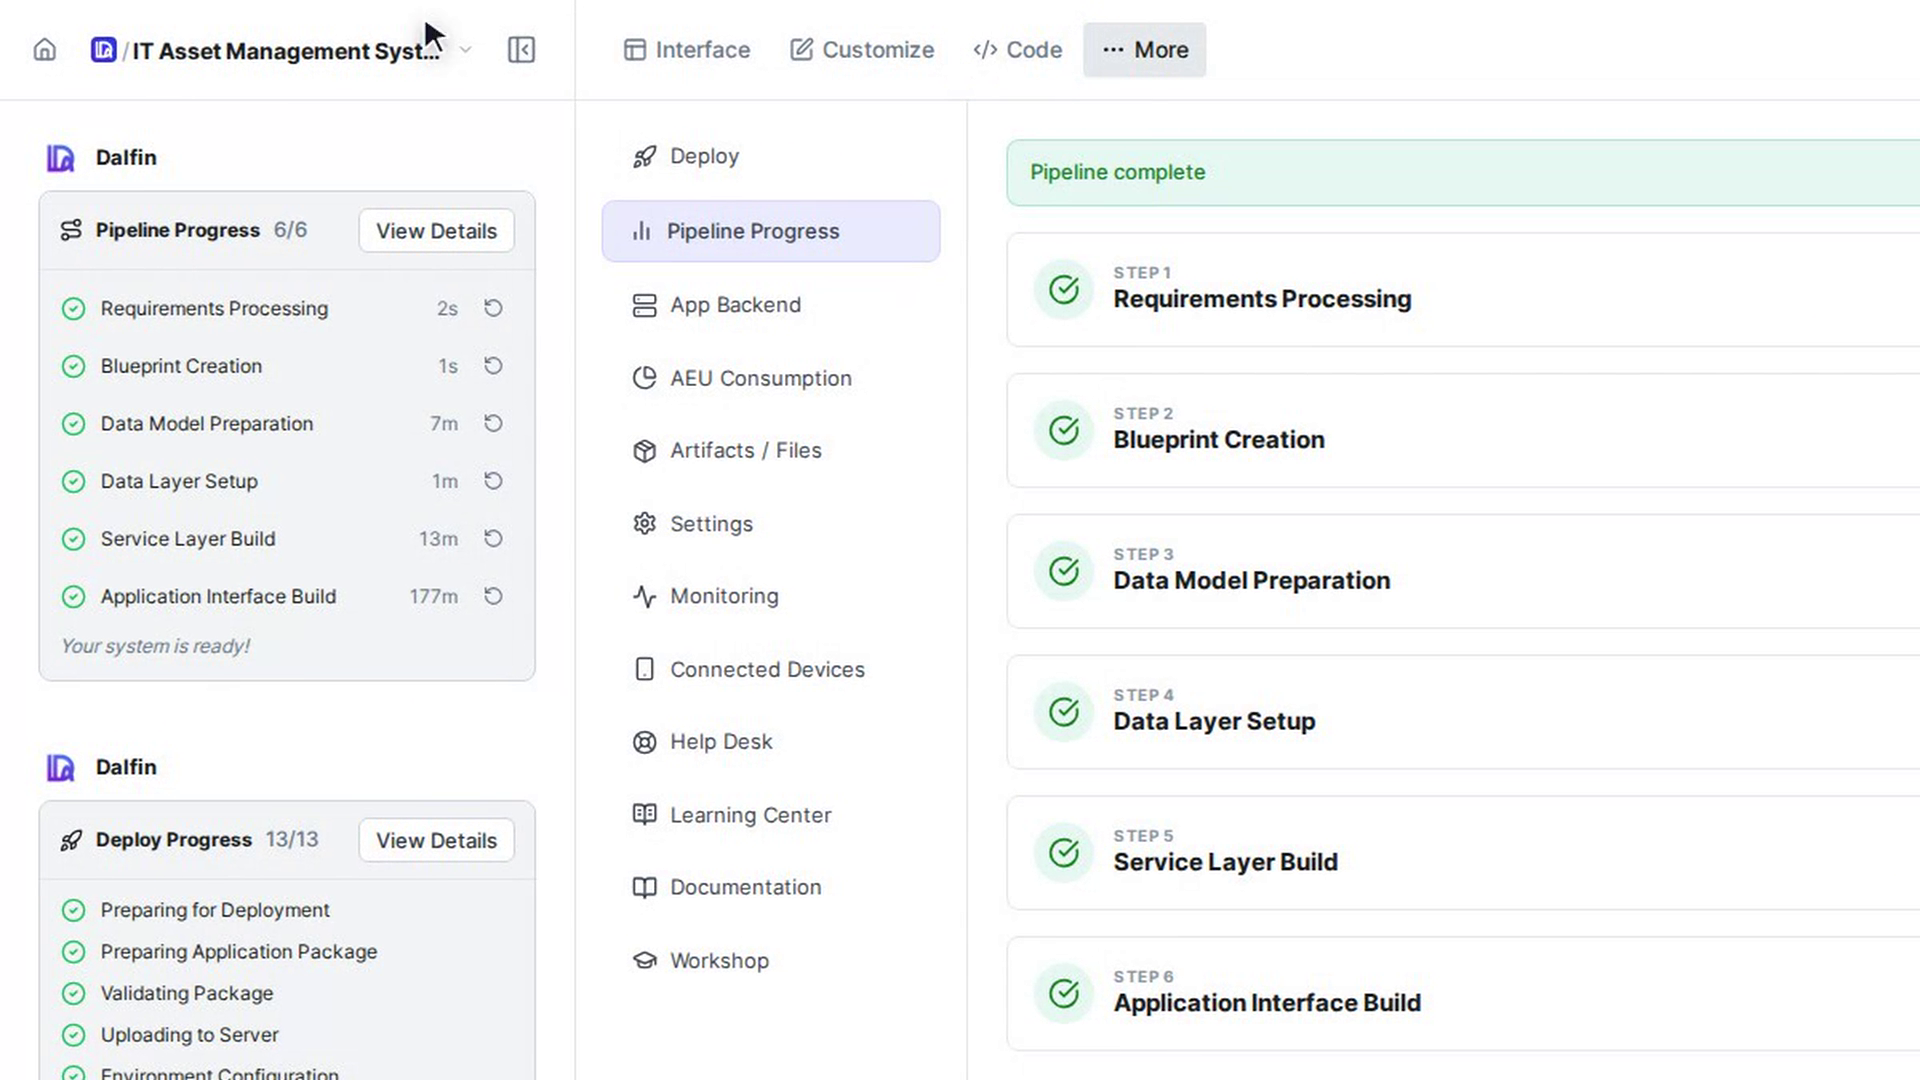Open the More menu
1920x1080 pixels.
[1145, 50]
